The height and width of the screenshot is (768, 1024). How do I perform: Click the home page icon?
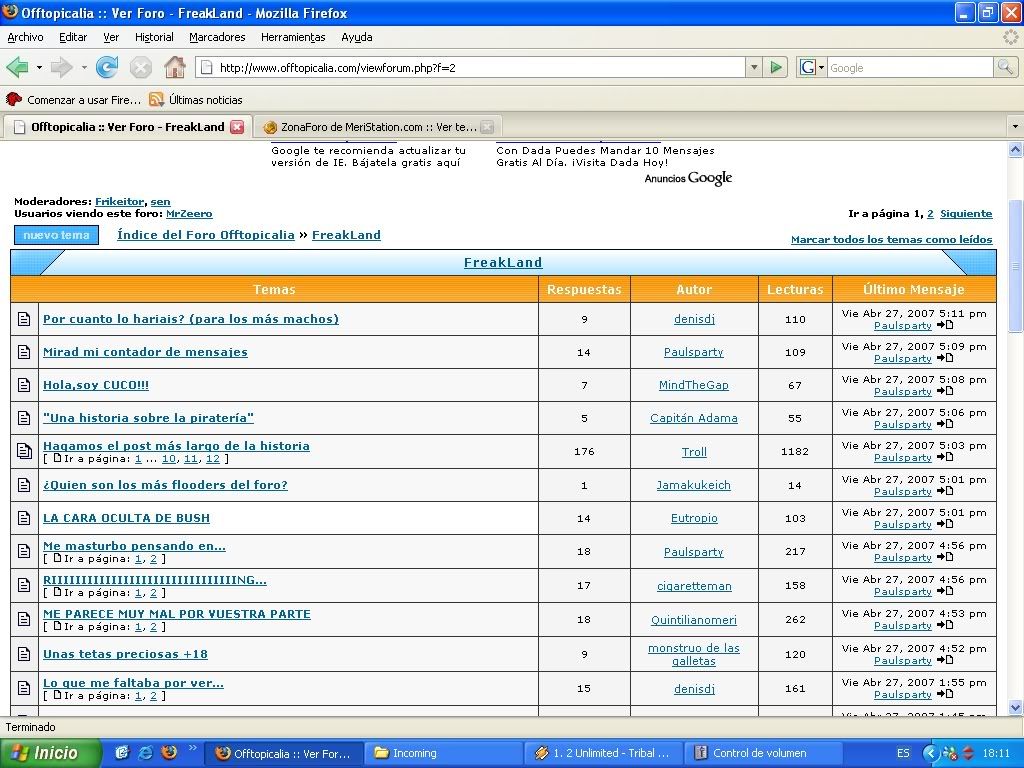[x=174, y=67]
